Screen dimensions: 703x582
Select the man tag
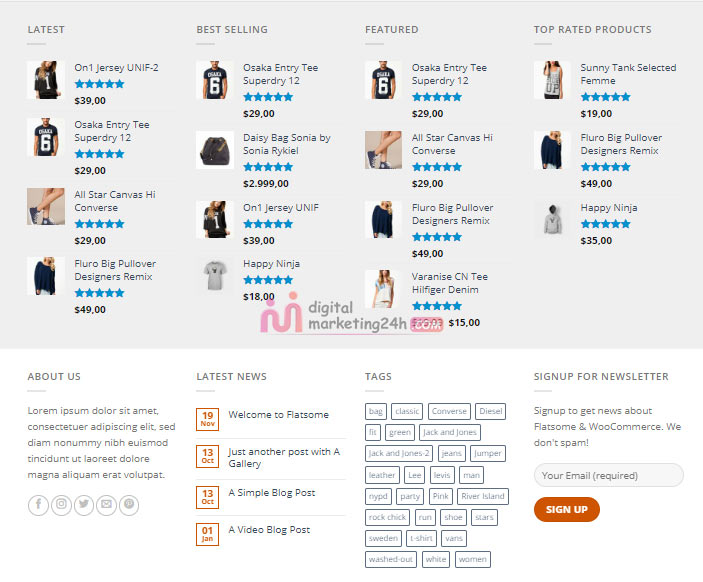[471, 475]
